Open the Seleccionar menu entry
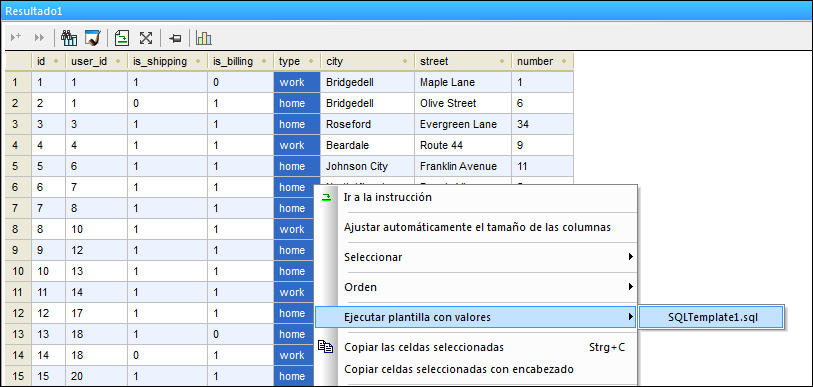Screen dimensions: 813x387 click(476, 257)
